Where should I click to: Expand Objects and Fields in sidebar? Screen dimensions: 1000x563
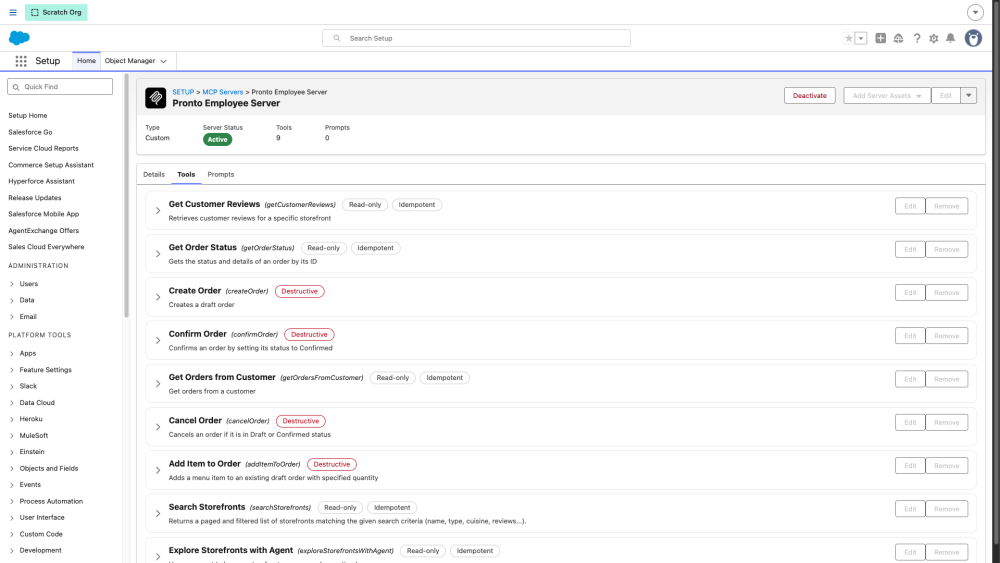point(11,469)
